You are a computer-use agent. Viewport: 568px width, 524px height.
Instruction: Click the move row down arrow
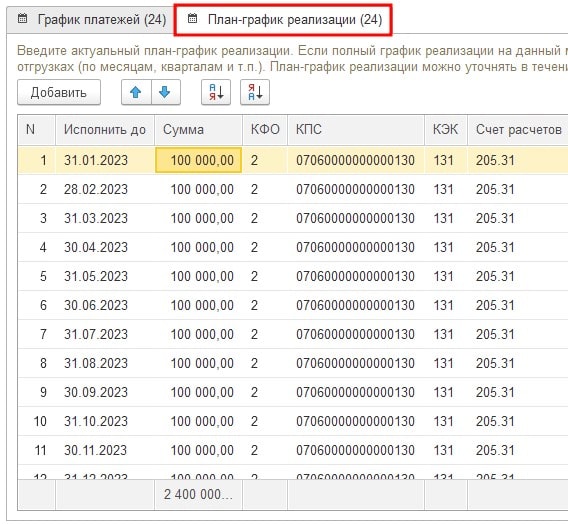(x=165, y=92)
